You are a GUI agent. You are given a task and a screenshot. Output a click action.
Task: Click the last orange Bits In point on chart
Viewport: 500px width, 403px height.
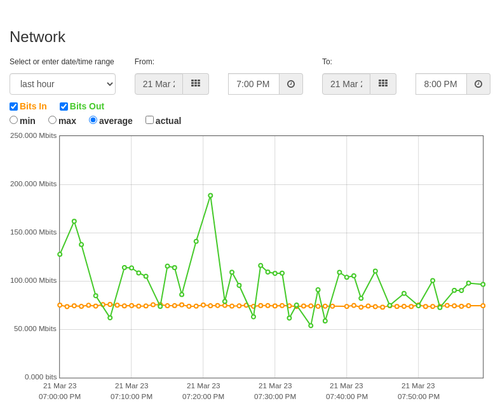pyautogui.click(x=483, y=306)
